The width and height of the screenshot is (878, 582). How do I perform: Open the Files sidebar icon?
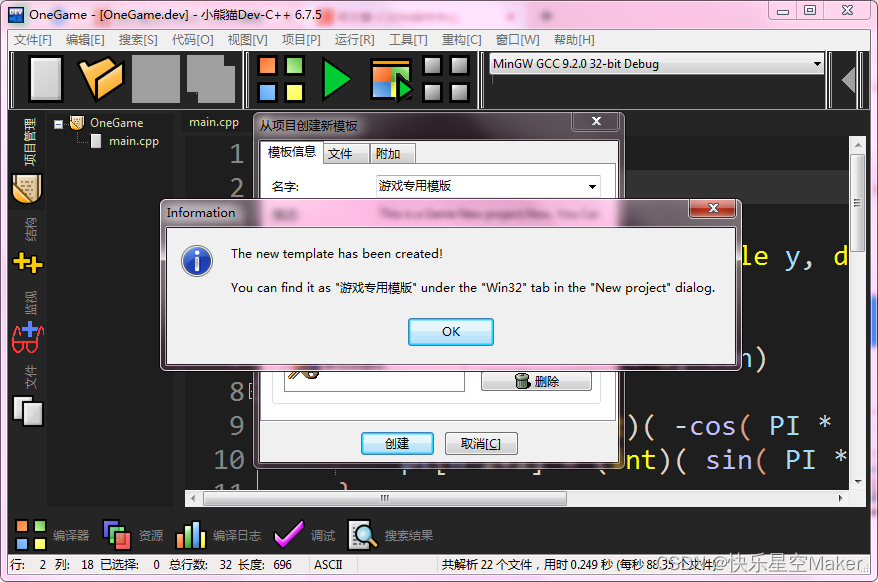pos(27,411)
